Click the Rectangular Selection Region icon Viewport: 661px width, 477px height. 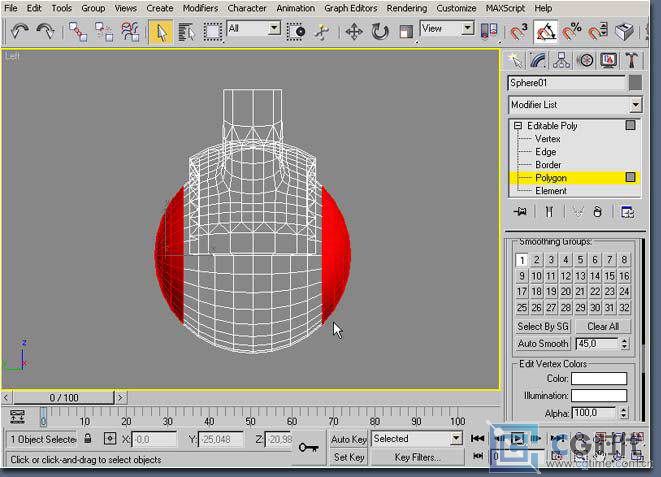(x=212, y=32)
